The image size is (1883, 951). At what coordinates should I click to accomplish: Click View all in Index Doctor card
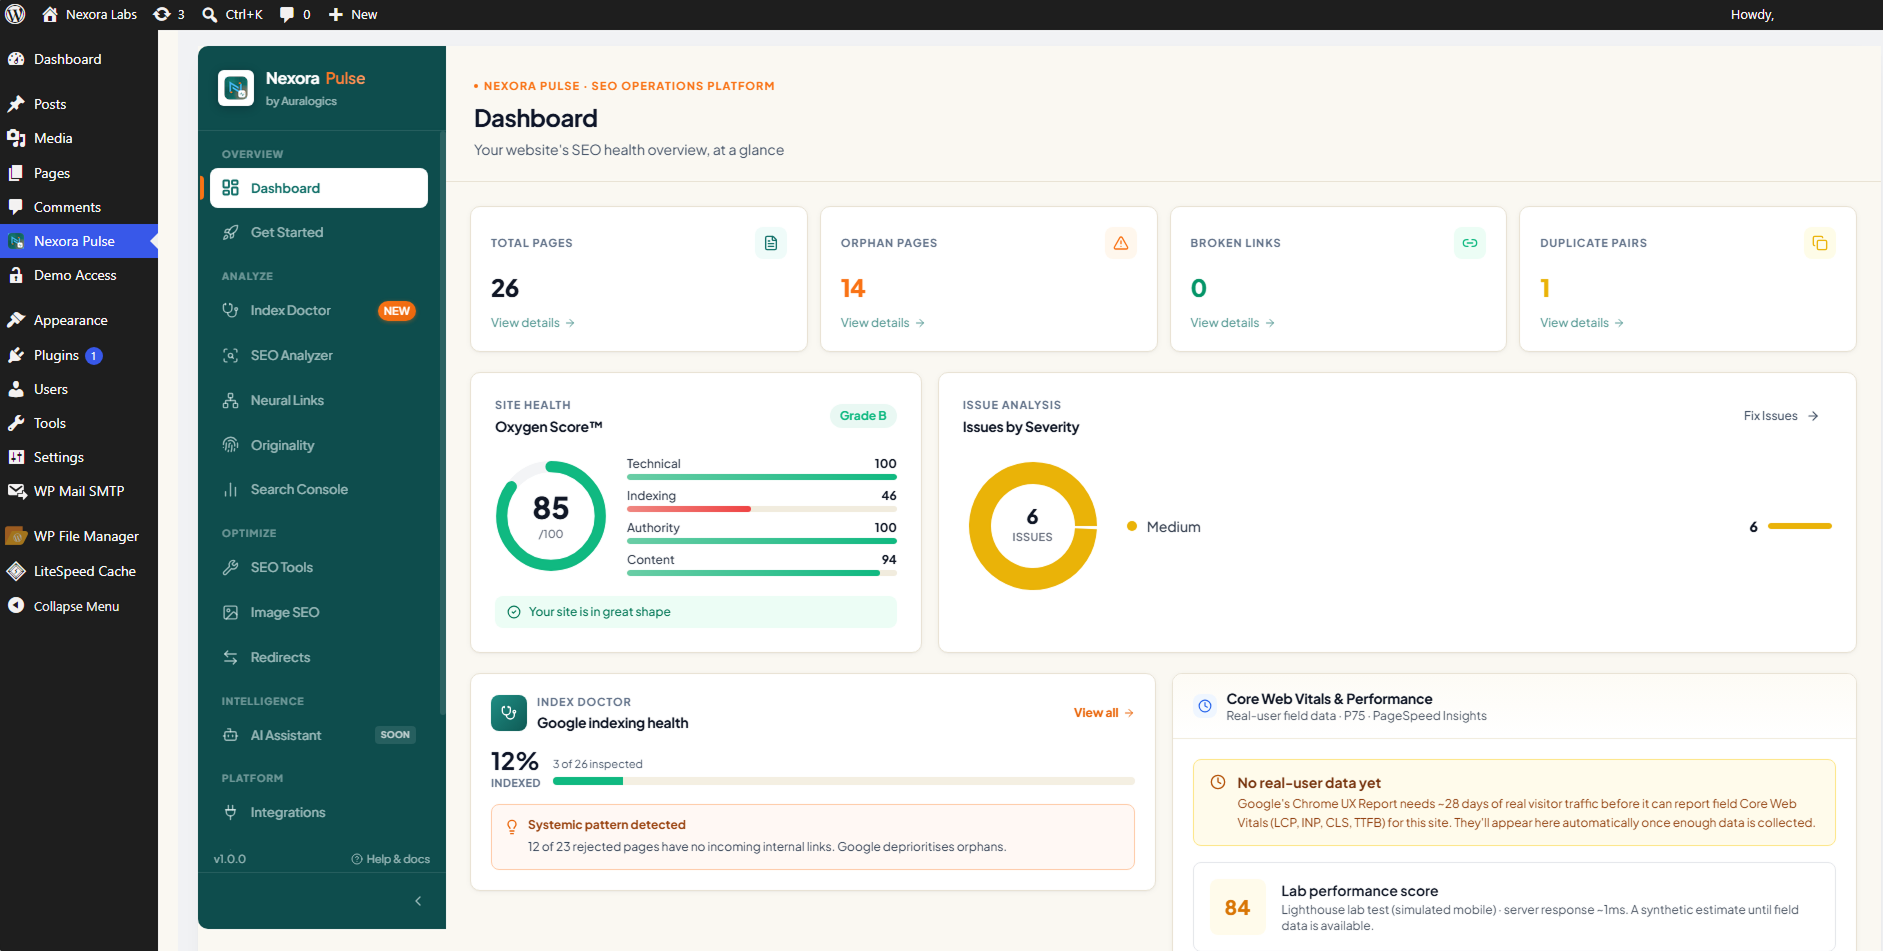click(1103, 713)
